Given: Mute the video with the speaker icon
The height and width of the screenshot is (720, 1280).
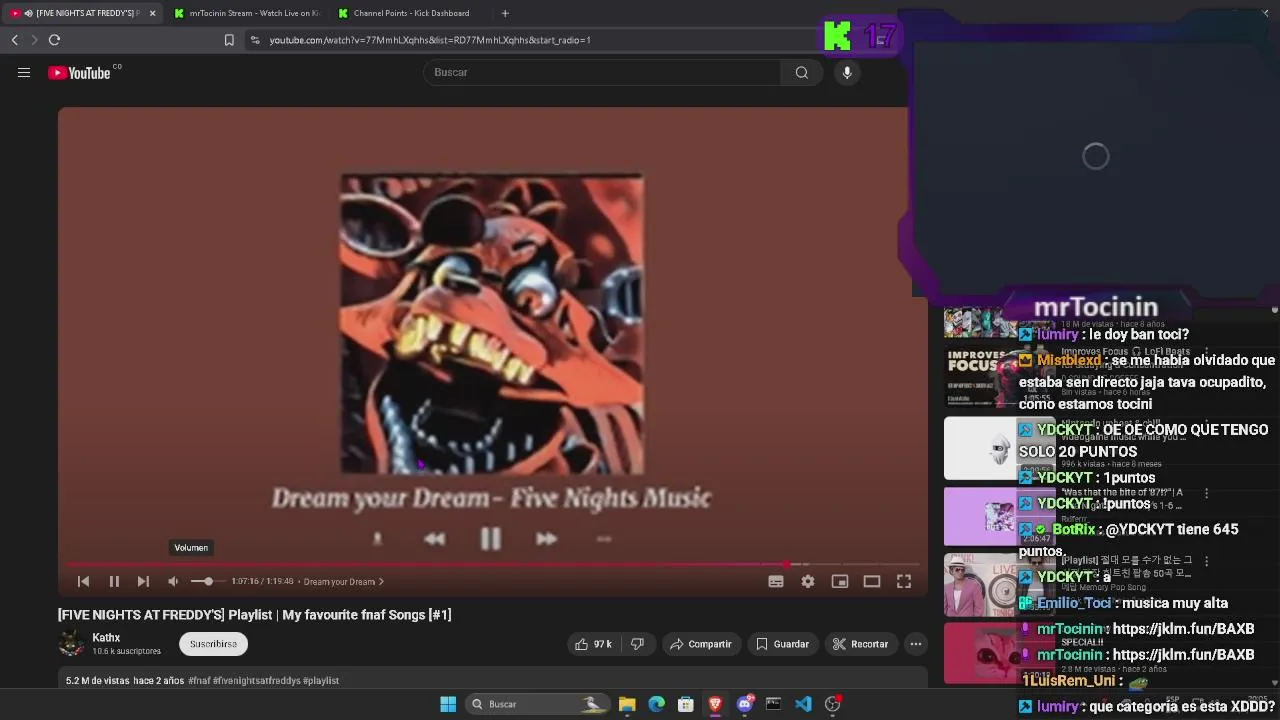Looking at the screenshot, I should [173, 581].
